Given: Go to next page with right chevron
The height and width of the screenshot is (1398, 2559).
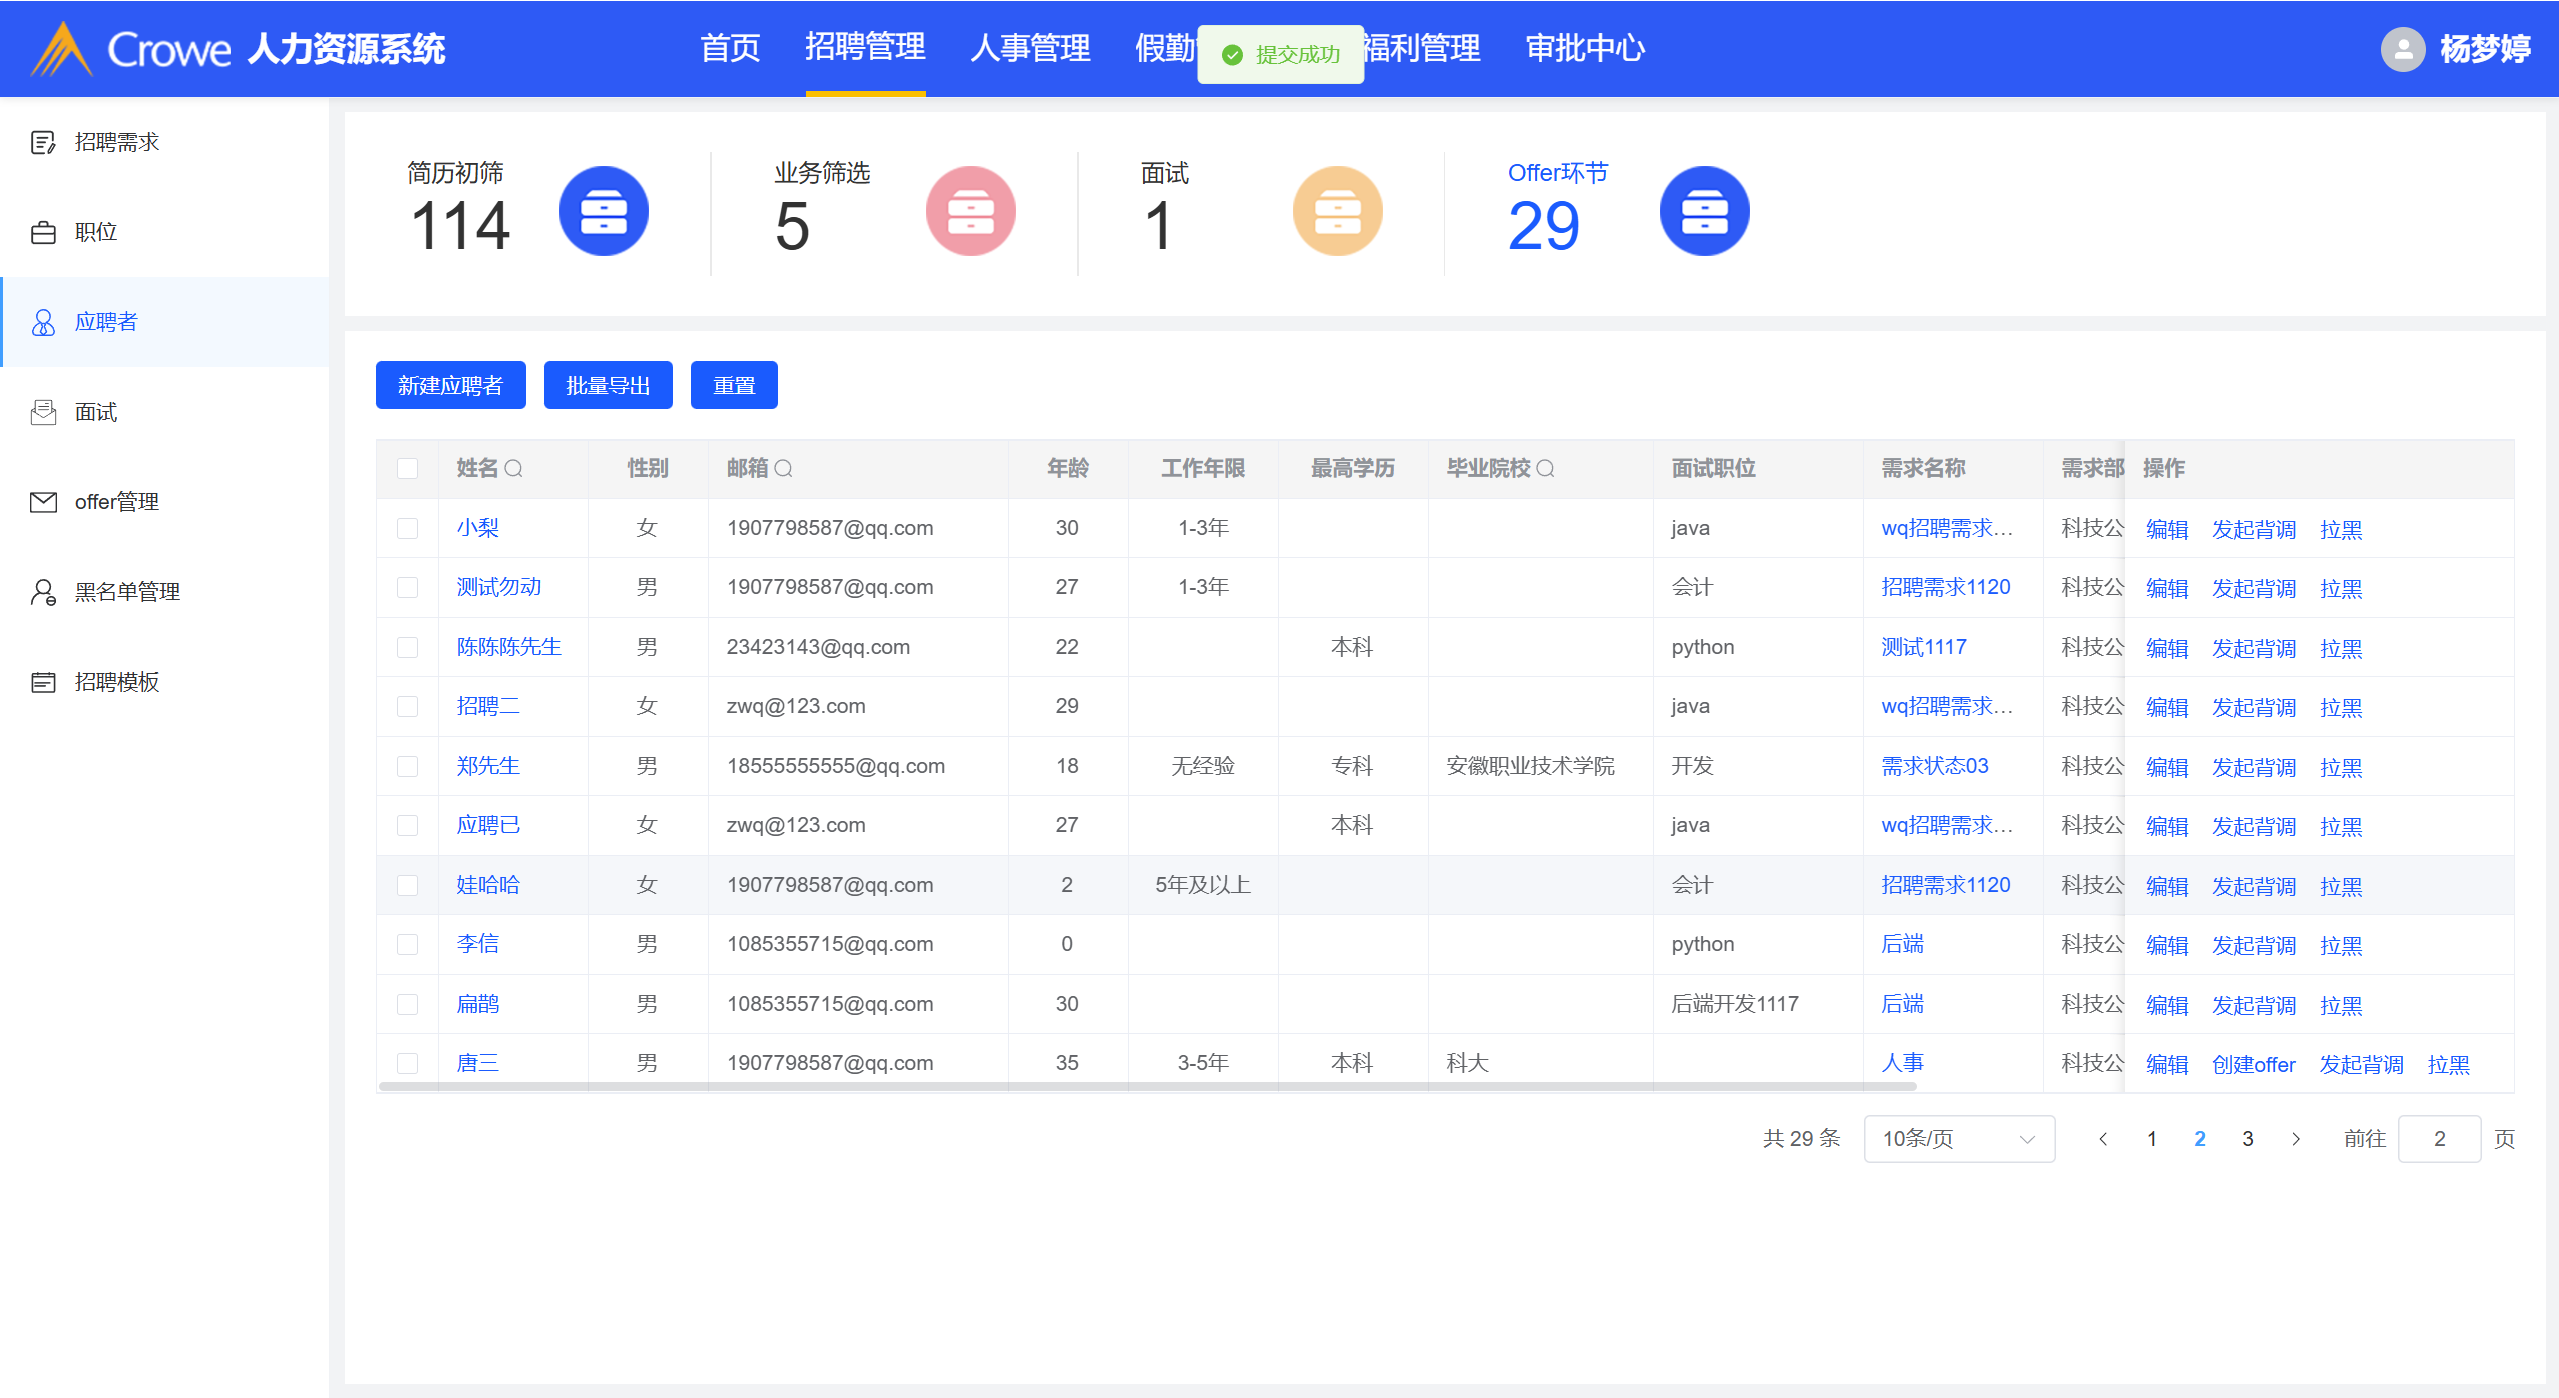Looking at the screenshot, I should click(2296, 1139).
